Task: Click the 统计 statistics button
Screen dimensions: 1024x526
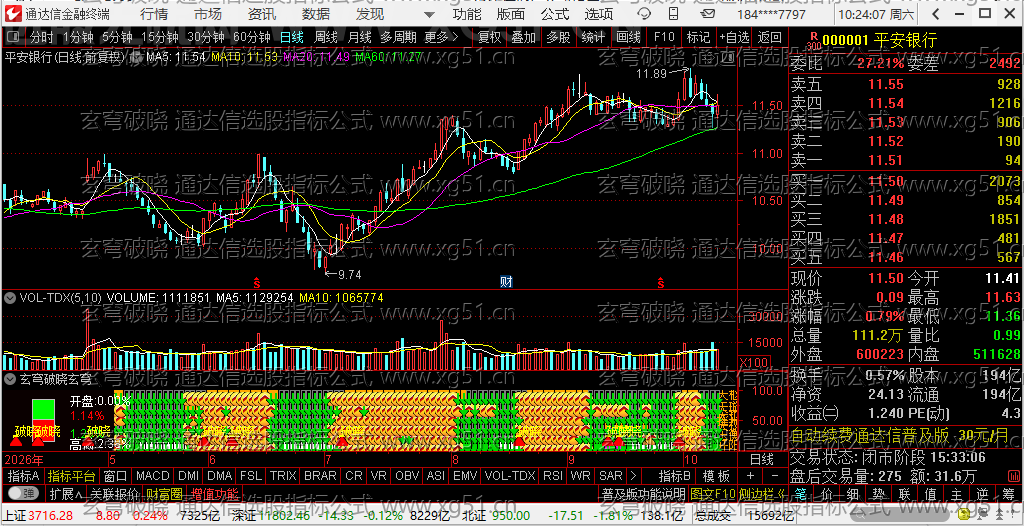Action: coord(593,37)
